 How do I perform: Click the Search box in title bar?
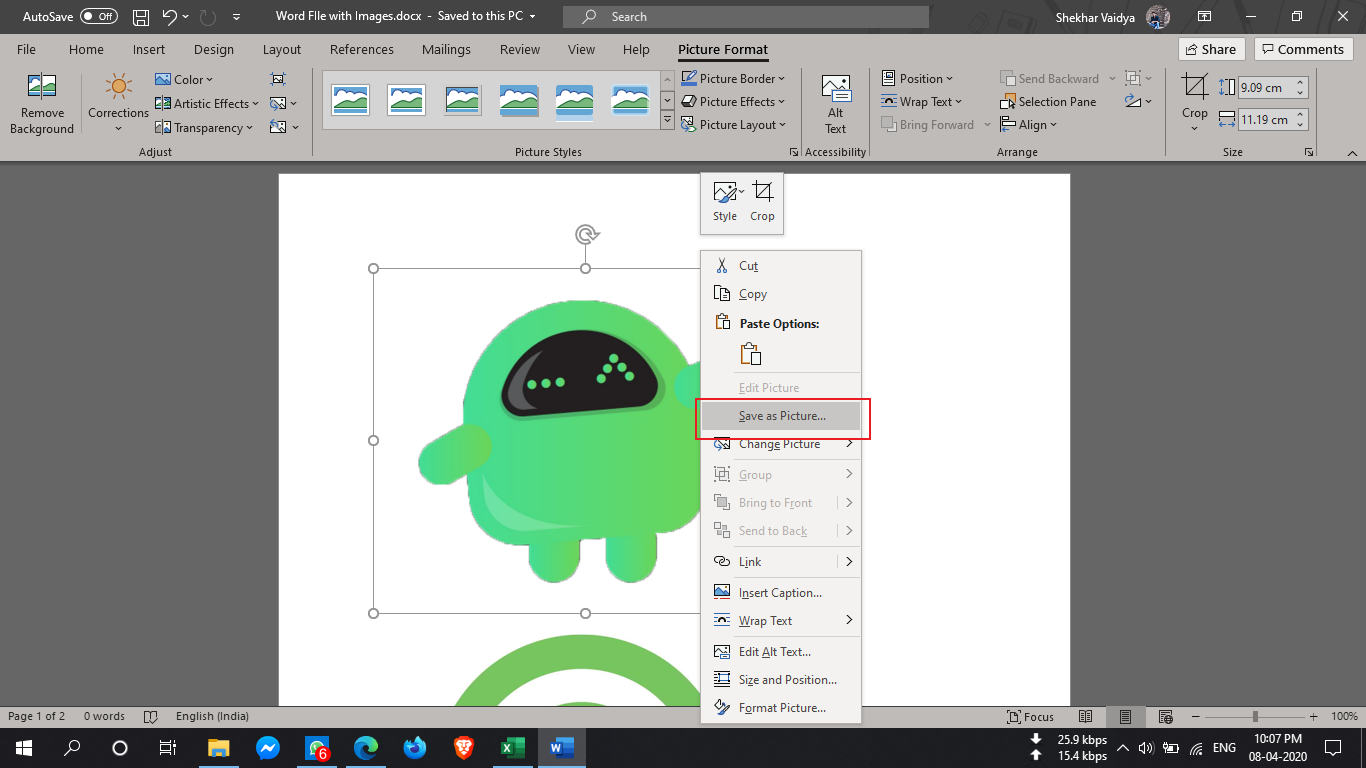(x=745, y=17)
